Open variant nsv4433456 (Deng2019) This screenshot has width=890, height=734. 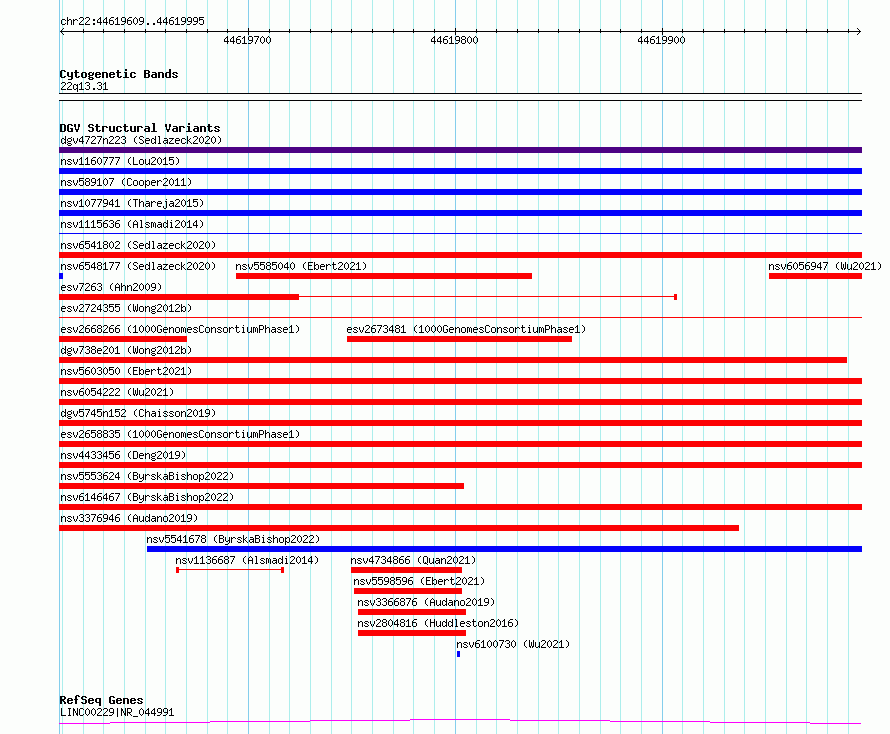tap(123, 455)
